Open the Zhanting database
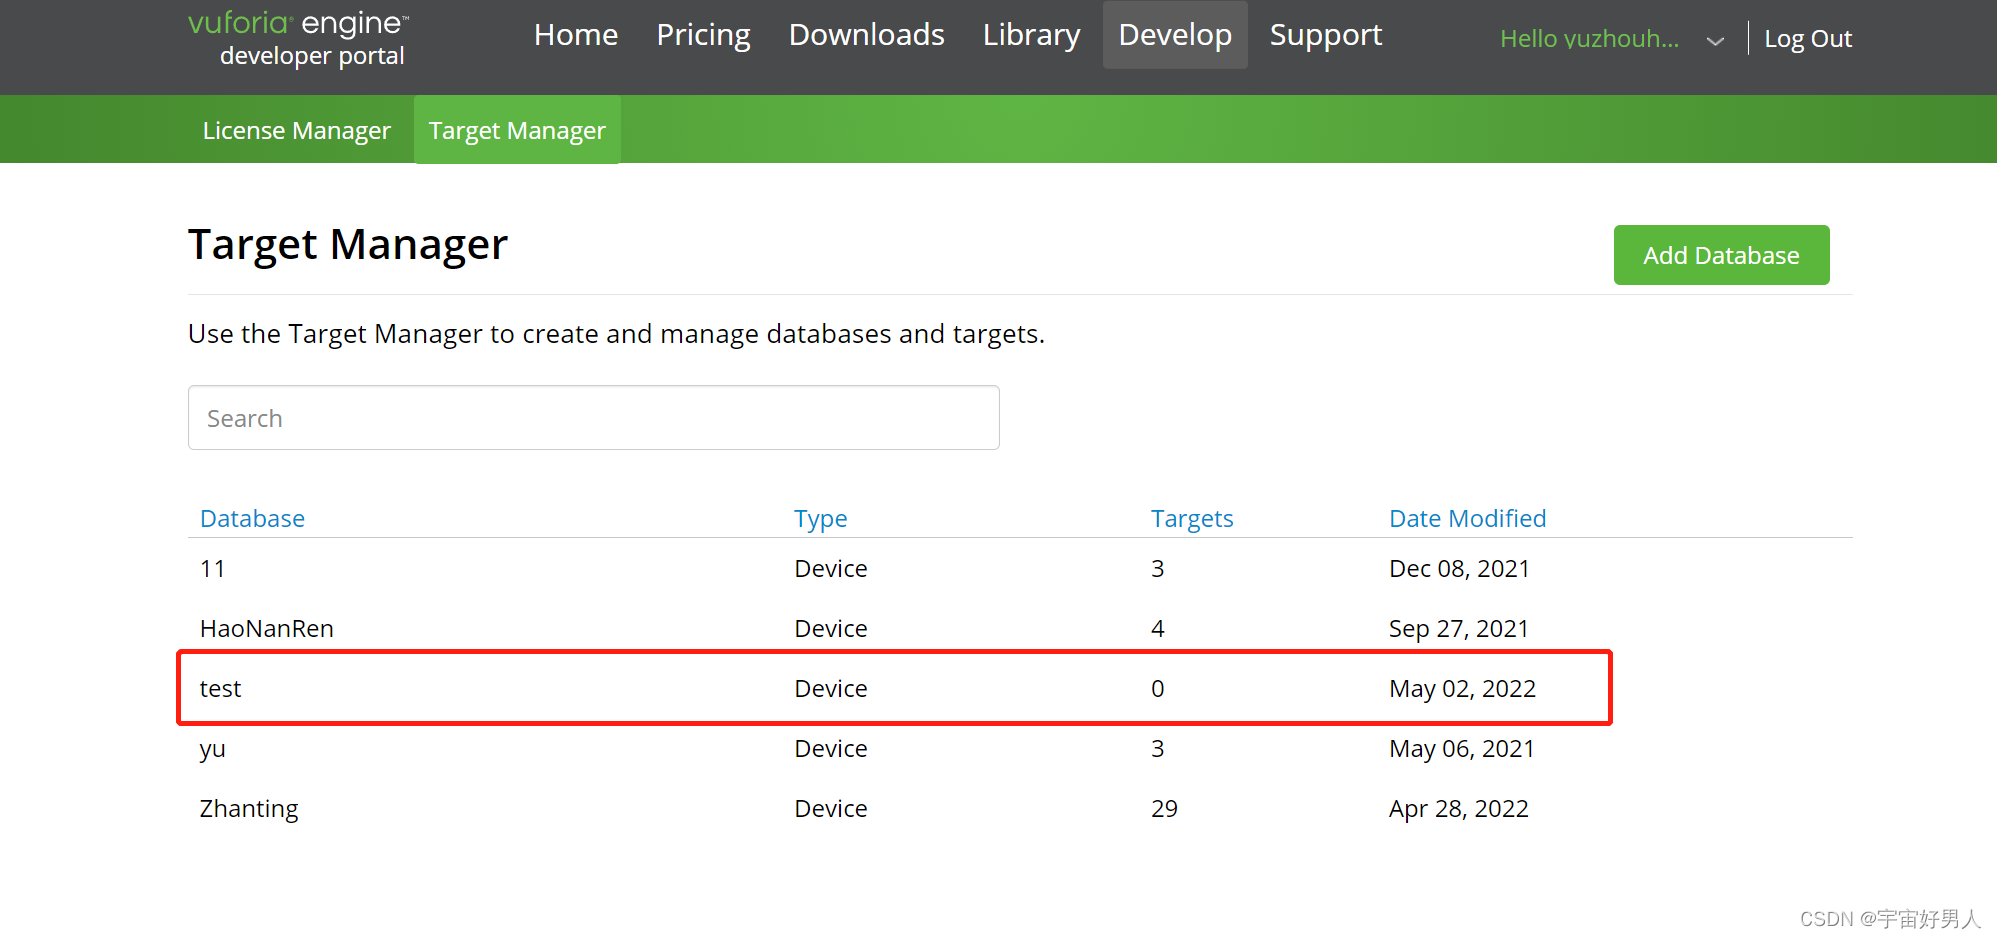The width and height of the screenshot is (1997, 939). coord(249,809)
